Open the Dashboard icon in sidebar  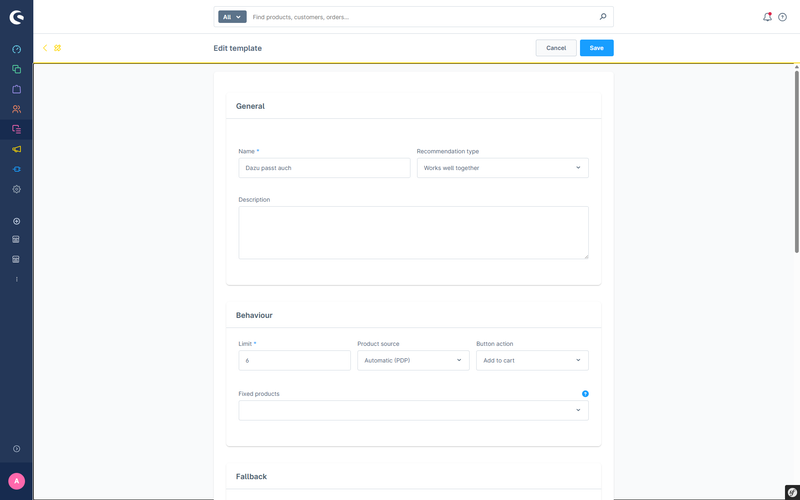coord(16,49)
